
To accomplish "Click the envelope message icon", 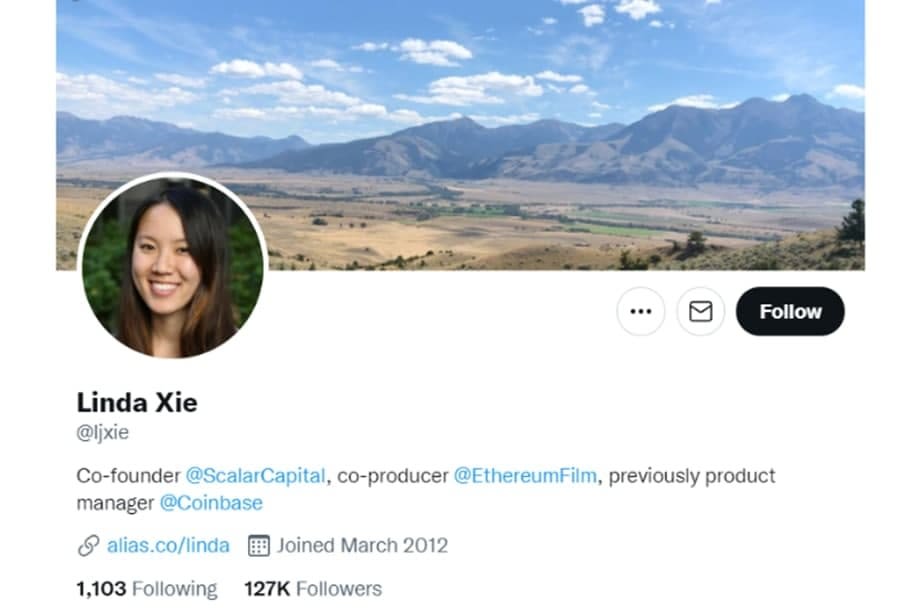I will point(700,311).
